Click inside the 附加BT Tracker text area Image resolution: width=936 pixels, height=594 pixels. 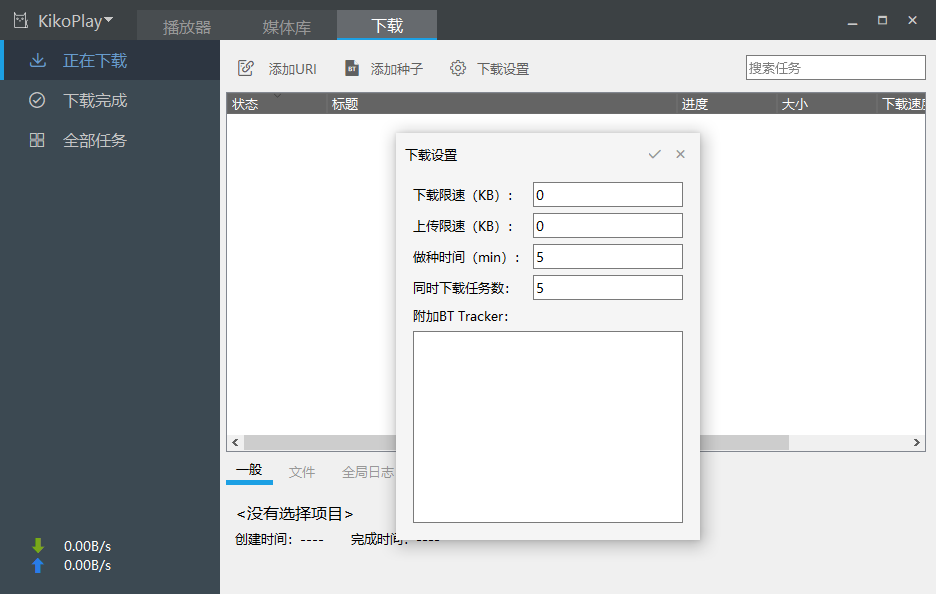548,427
